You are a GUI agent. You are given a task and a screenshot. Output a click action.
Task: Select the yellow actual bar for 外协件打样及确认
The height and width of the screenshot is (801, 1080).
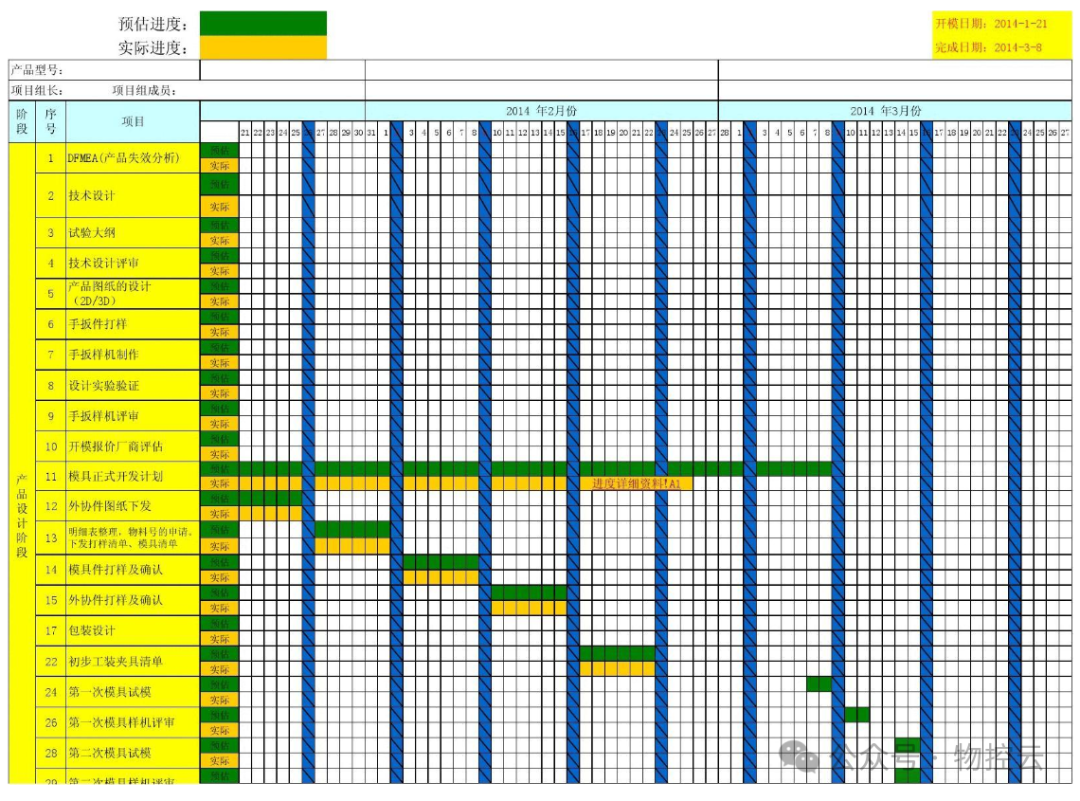[x=529, y=607]
